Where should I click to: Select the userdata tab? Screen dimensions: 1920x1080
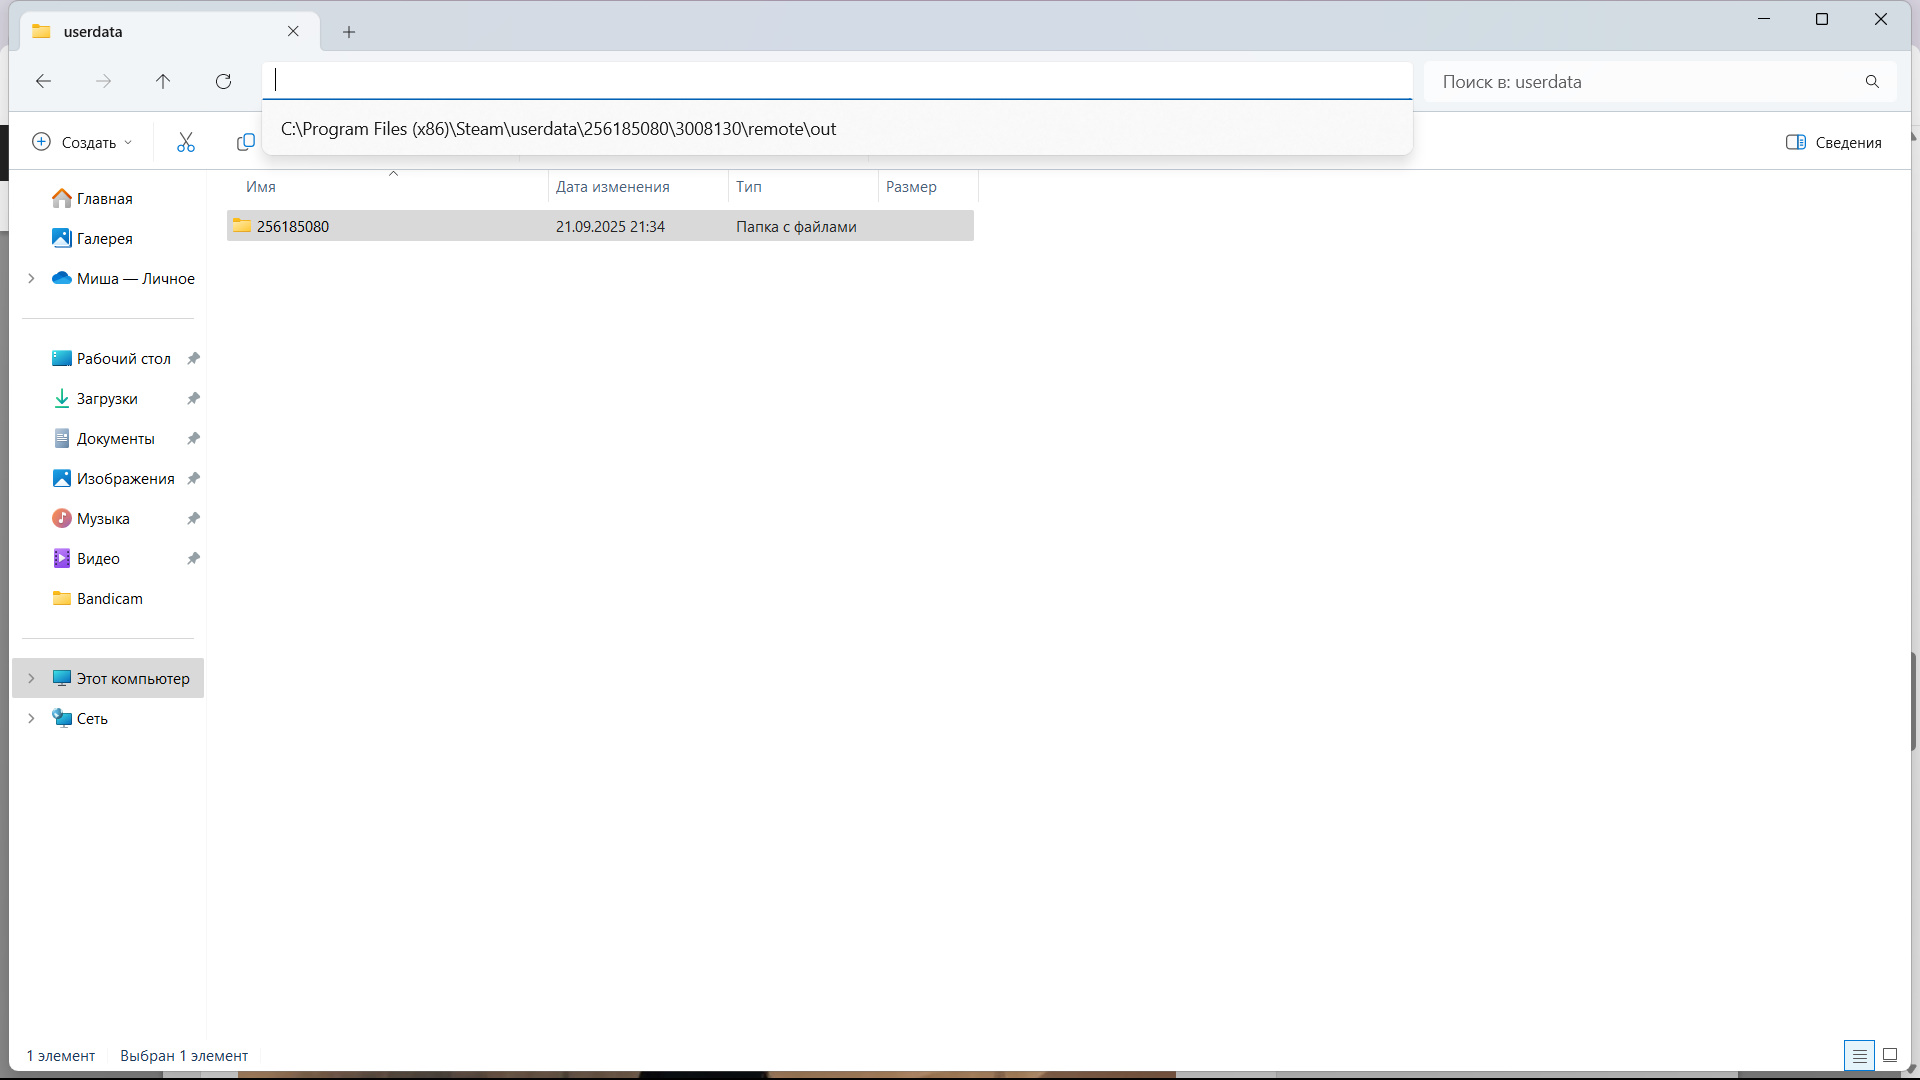coord(150,32)
